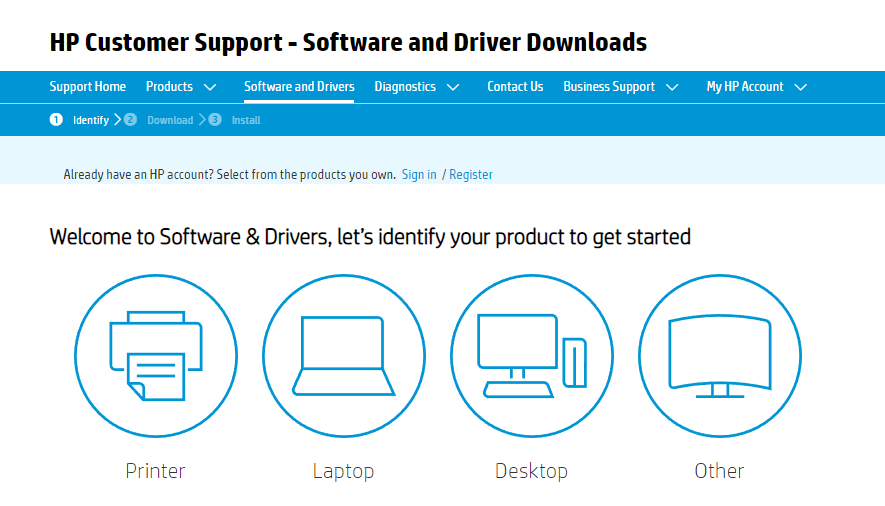Click the step 2 Download circle icon
Image resolution: width=885 pixels, height=506 pixels.
click(x=130, y=120)
